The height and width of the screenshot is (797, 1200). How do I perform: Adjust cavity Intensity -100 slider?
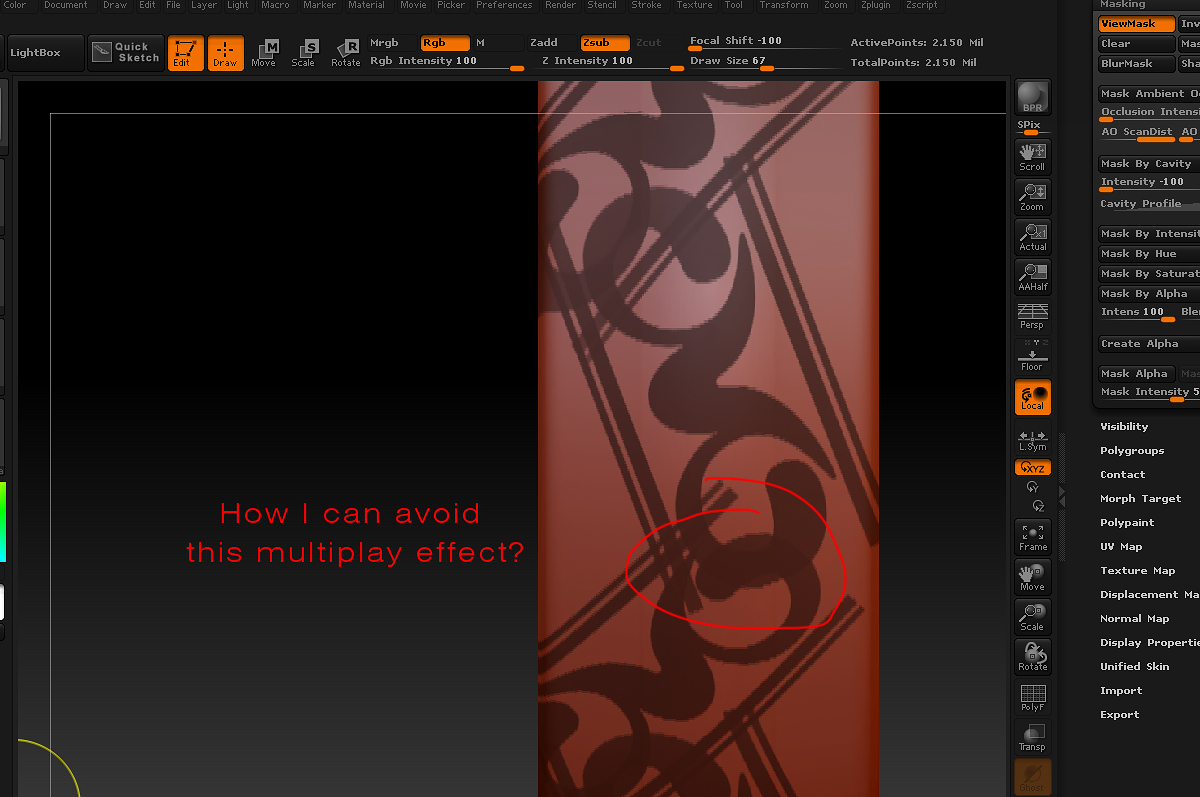1149,183
